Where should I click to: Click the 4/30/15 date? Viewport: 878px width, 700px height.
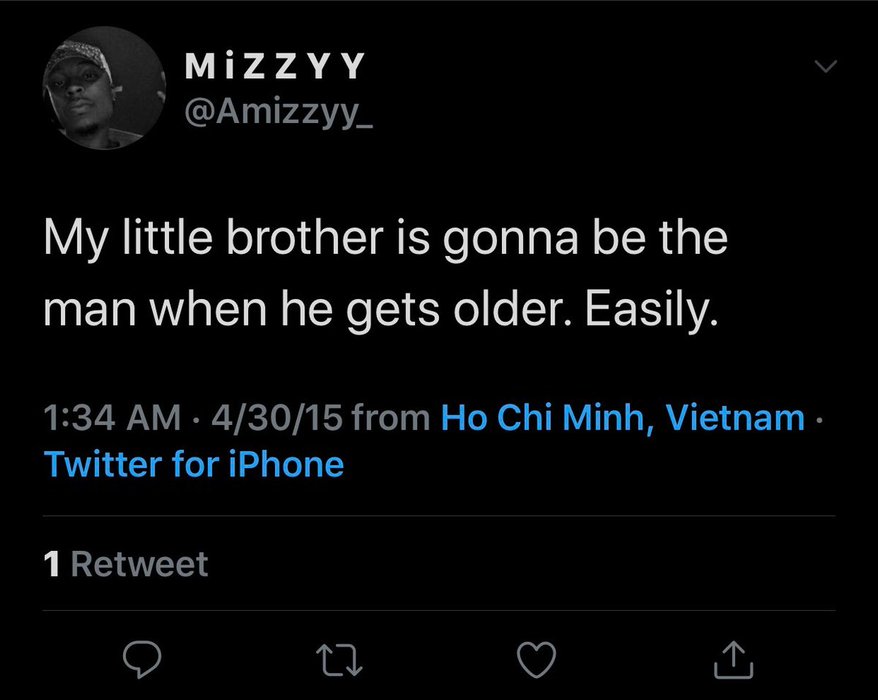pyautogui.click(x=277, y=417)
